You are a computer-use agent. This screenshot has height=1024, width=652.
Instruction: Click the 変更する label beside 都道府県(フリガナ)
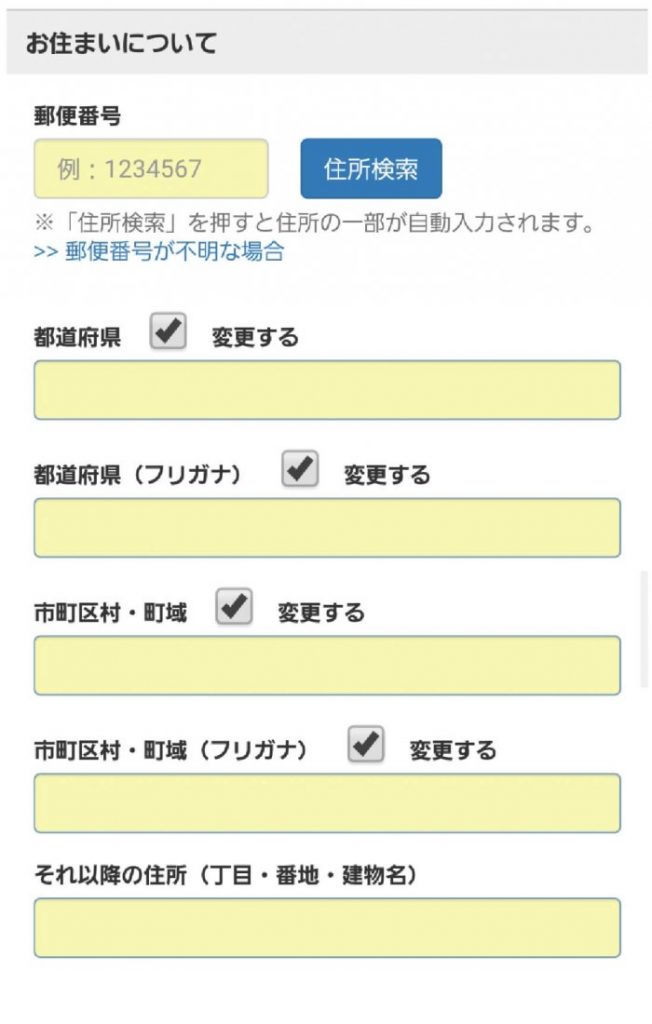(x=387, y=475)
